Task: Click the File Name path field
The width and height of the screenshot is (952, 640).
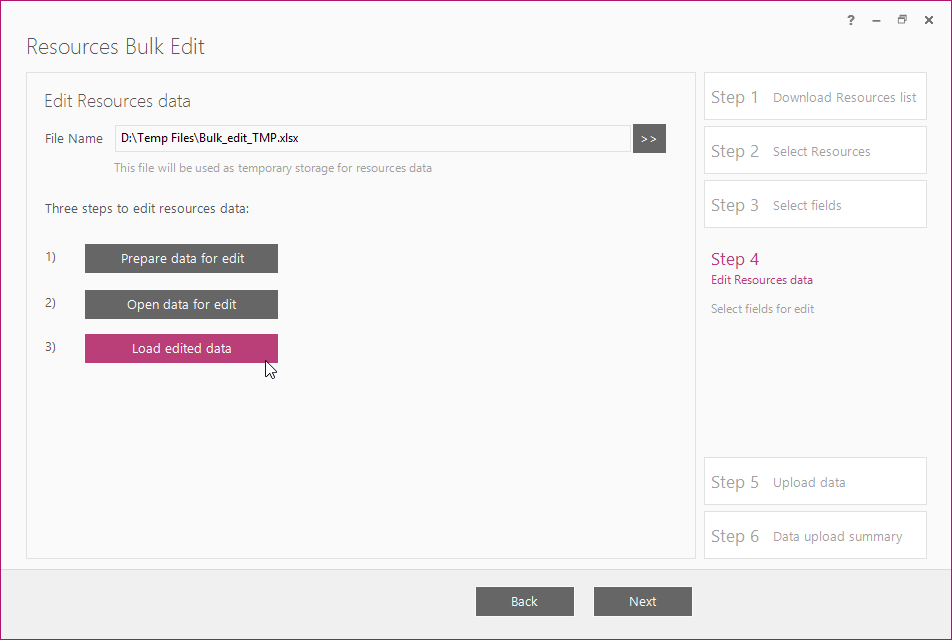Action: [x=373, y=138]
